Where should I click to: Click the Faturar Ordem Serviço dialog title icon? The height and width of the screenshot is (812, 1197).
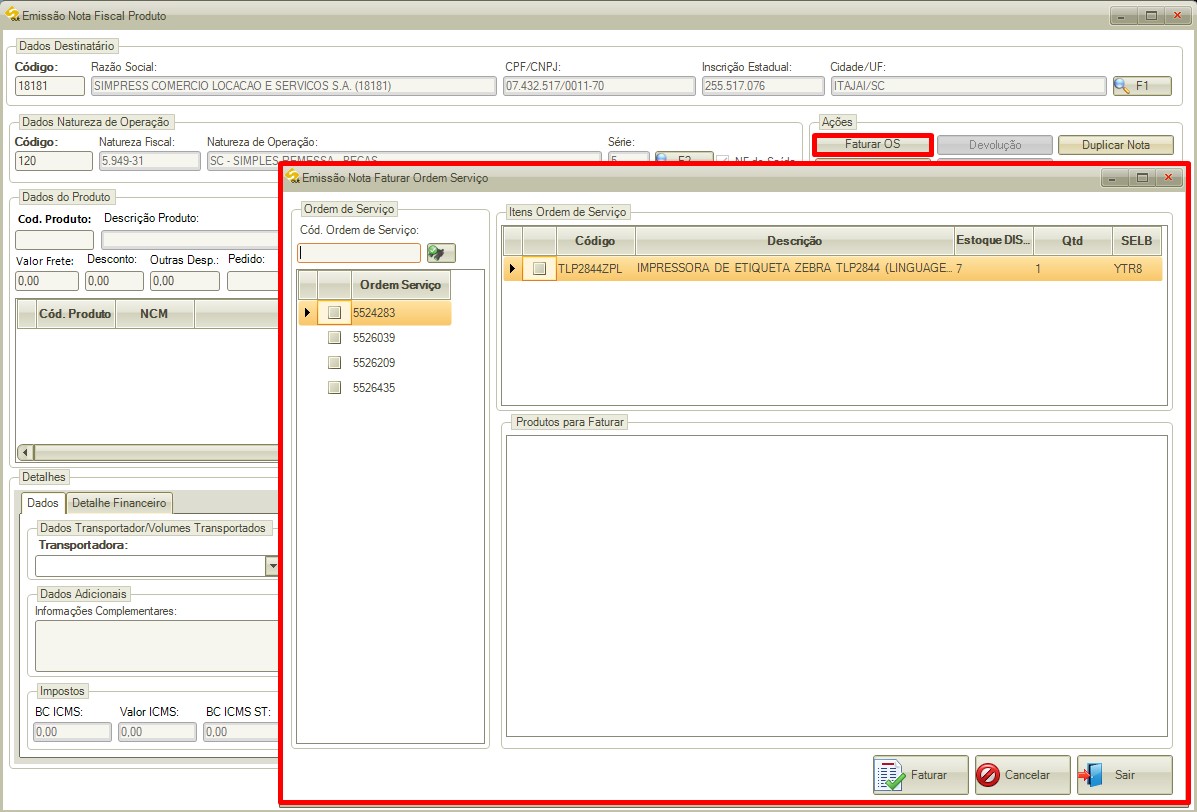click(x=292, y=178)
